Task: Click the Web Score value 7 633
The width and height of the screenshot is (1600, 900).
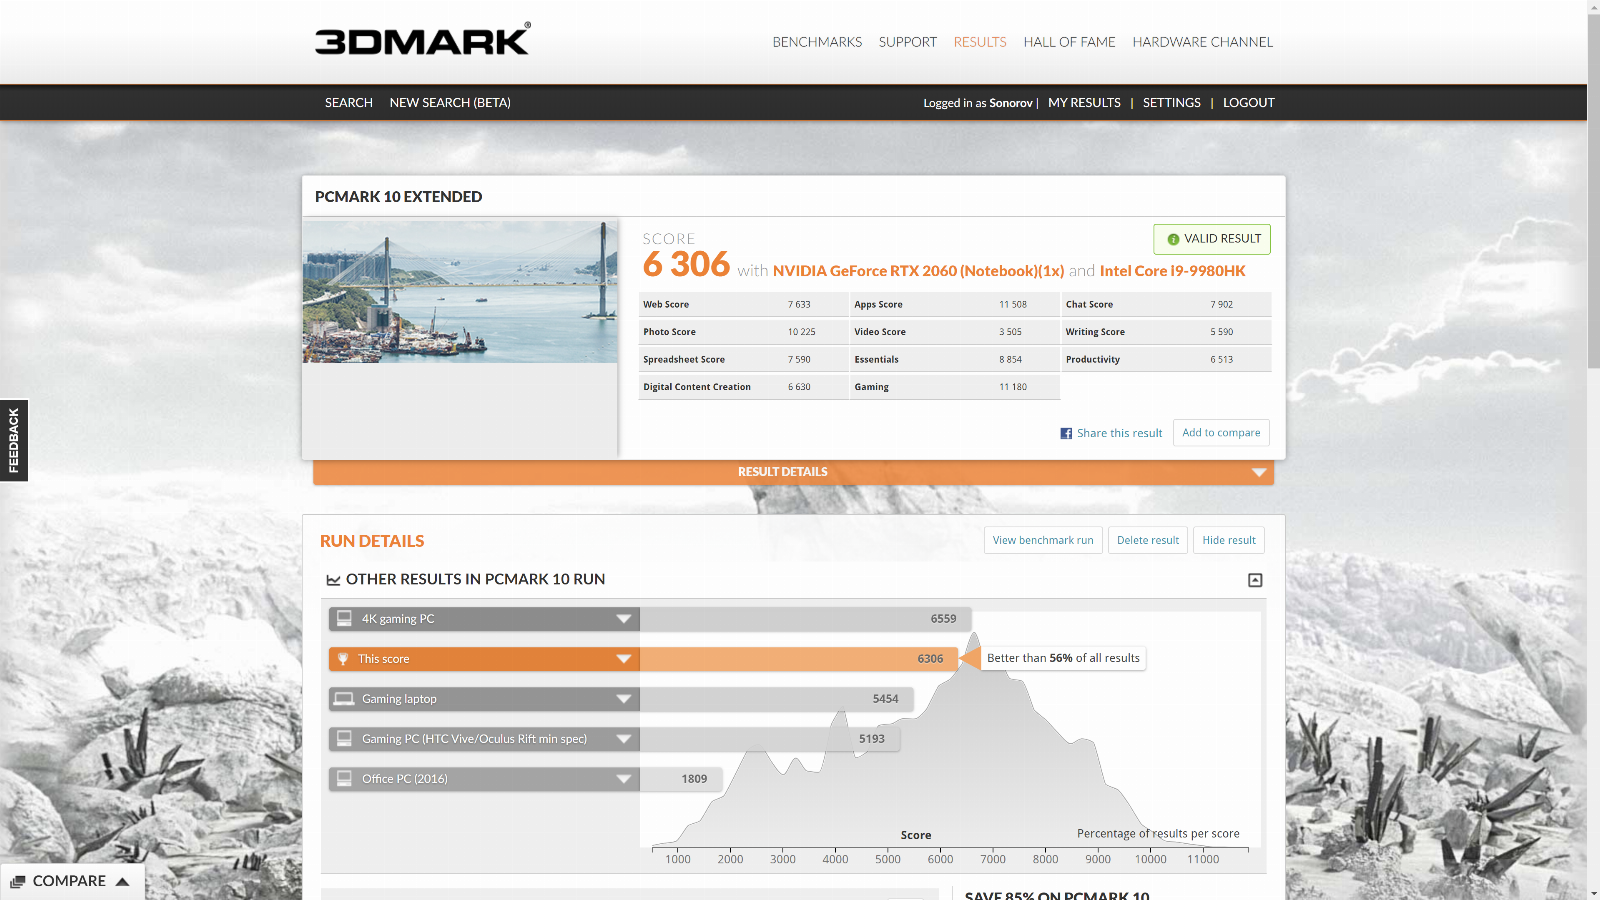Action: 799,305
